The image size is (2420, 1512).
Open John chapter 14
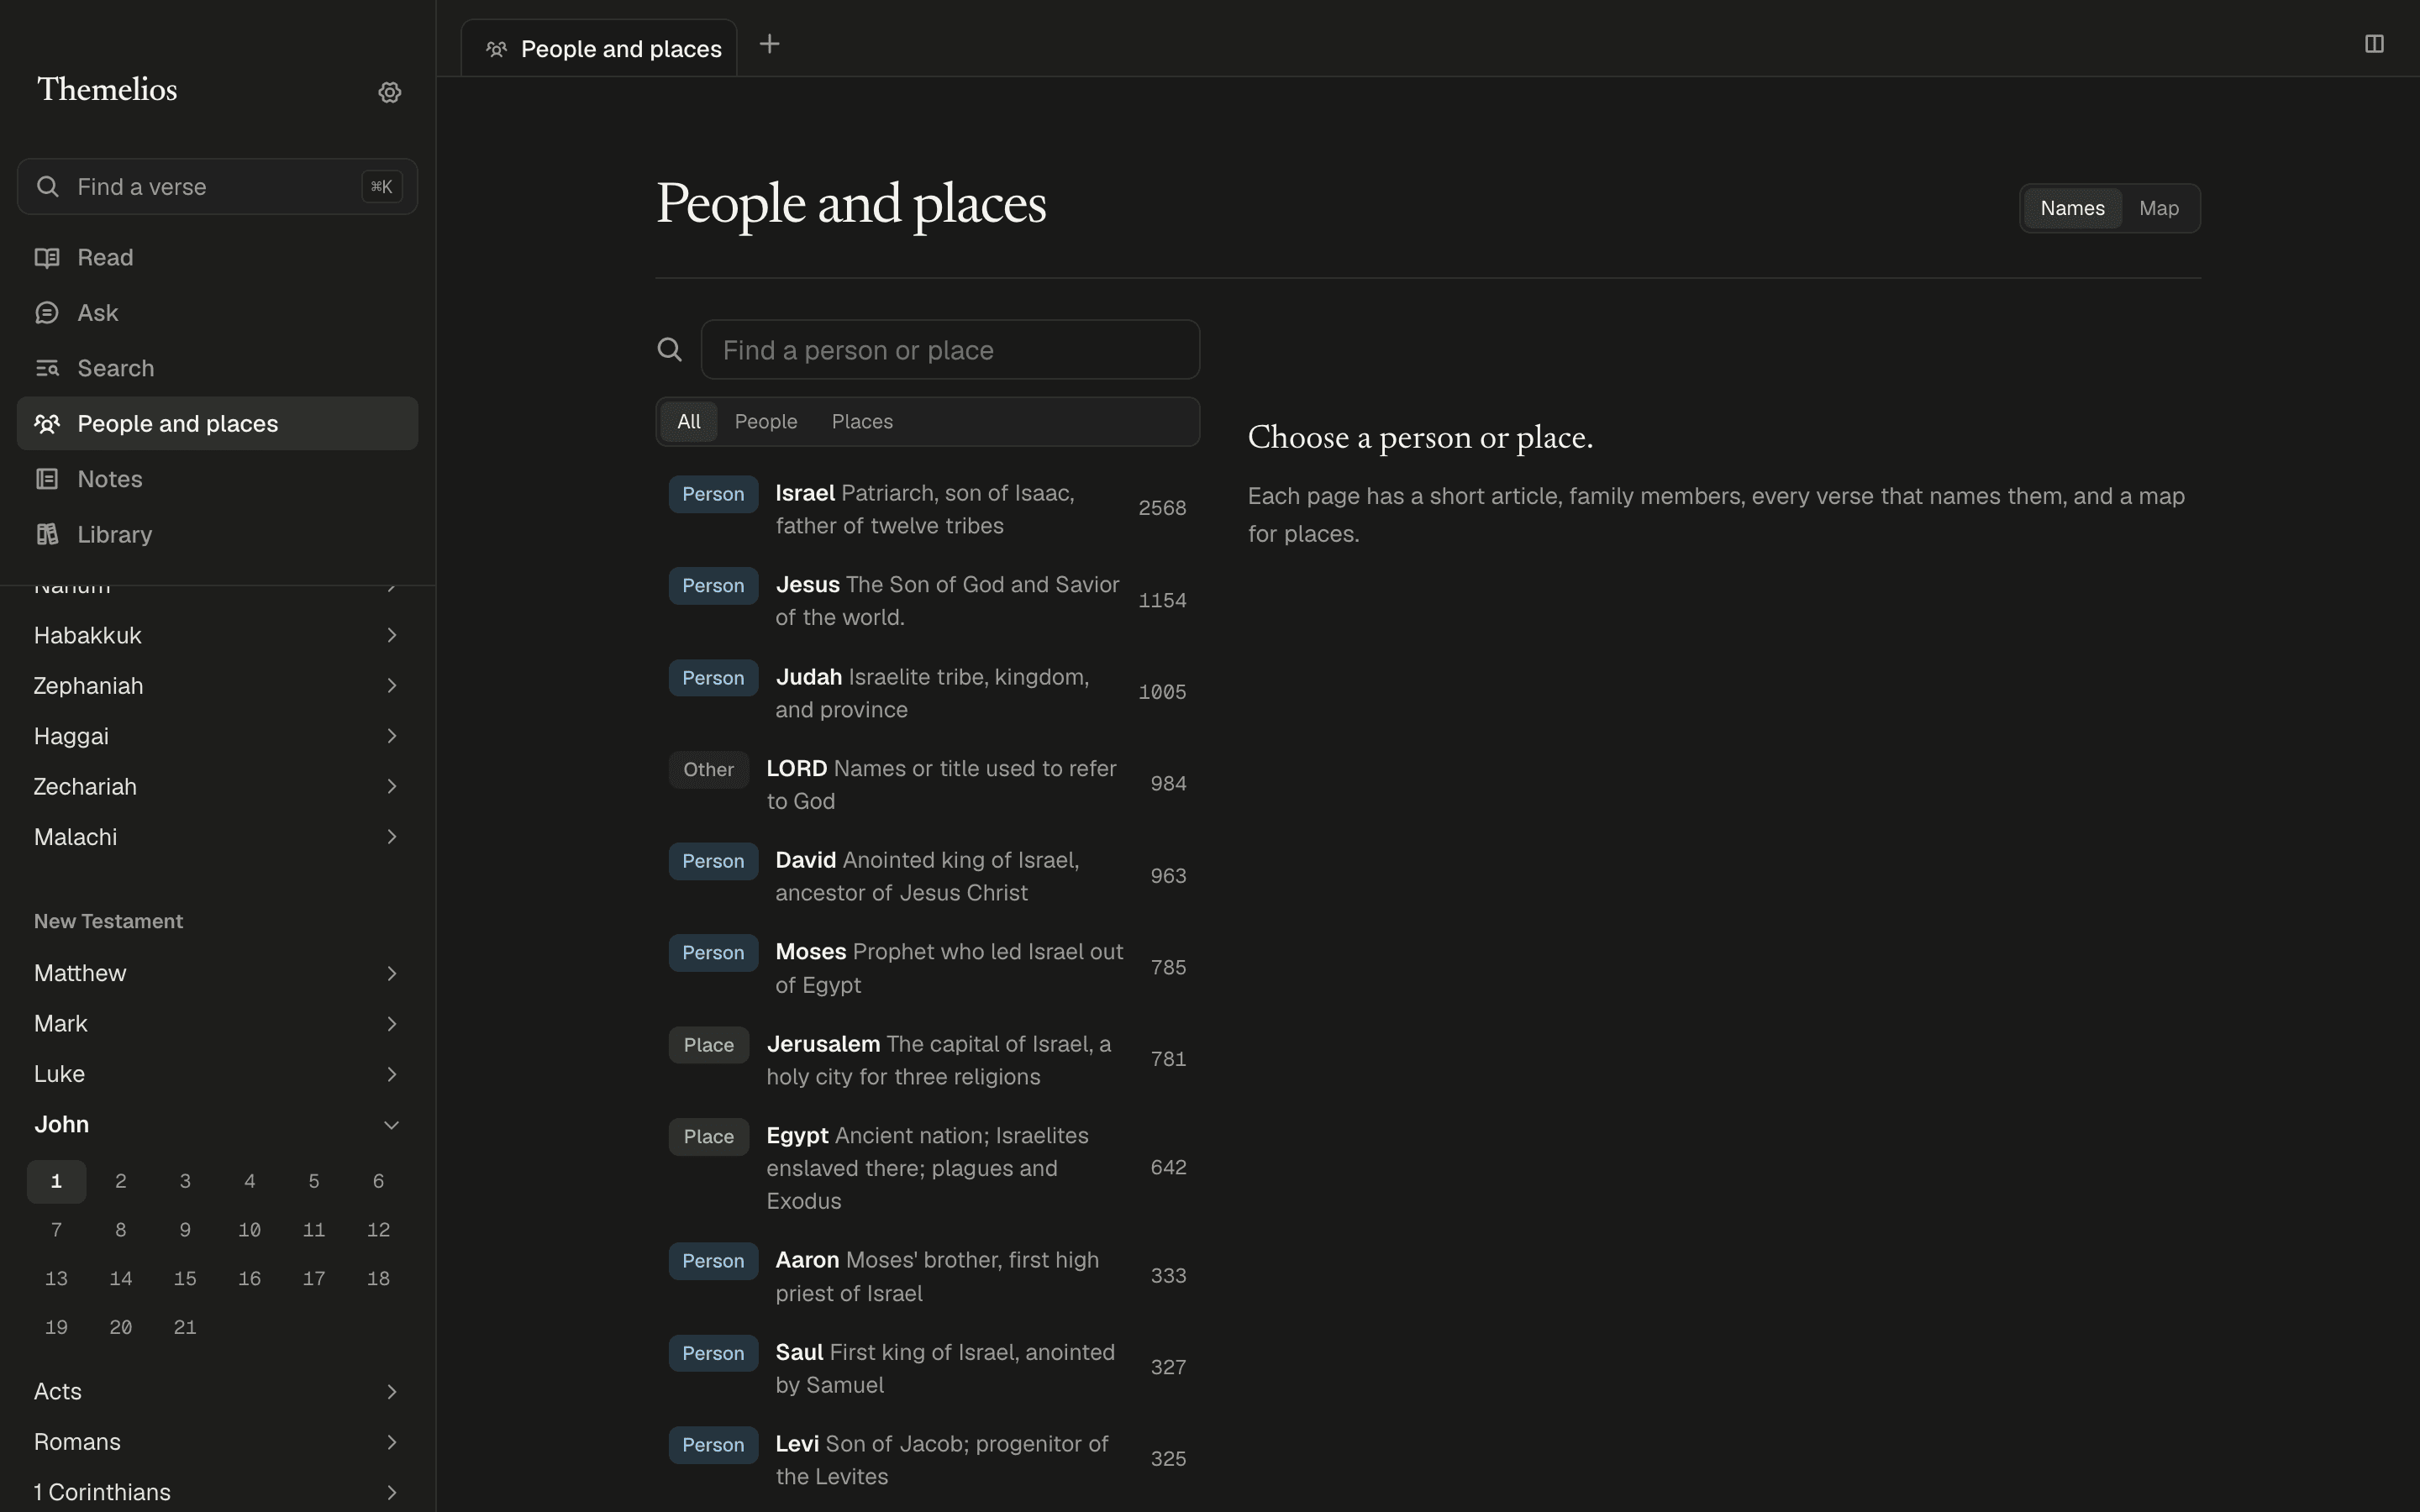click(121, 1278)
